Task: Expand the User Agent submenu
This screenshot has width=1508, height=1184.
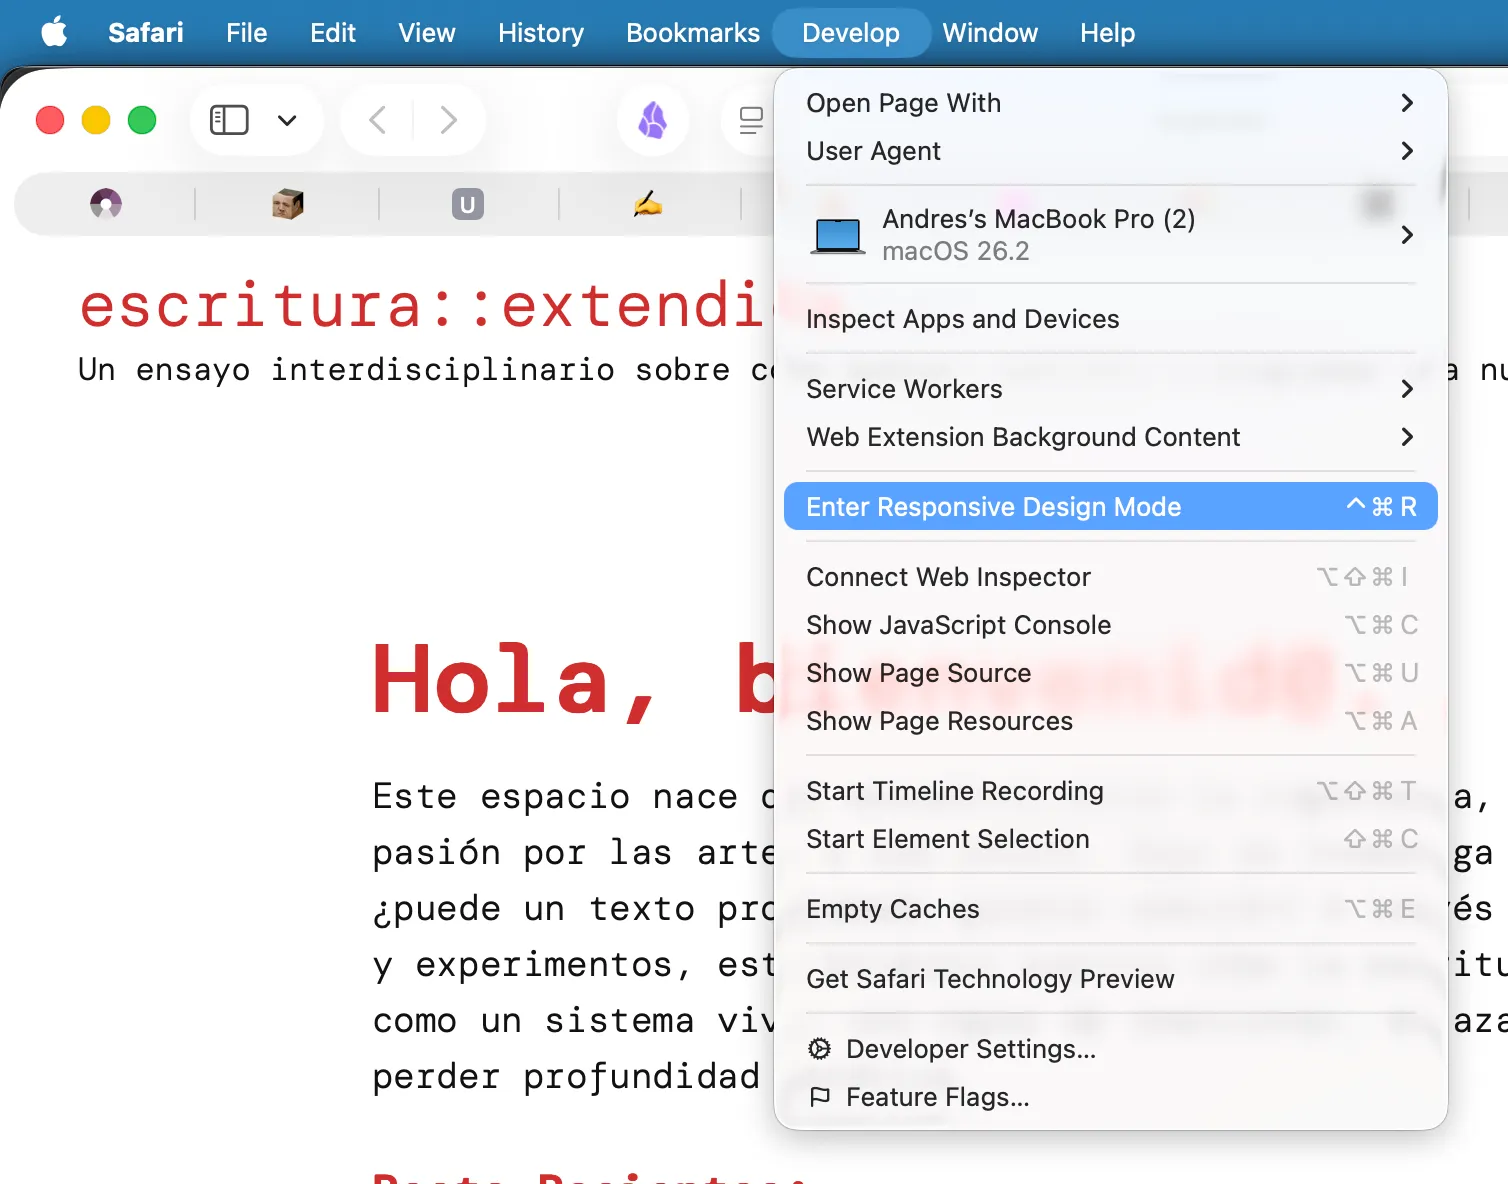Action: point(873,151)
